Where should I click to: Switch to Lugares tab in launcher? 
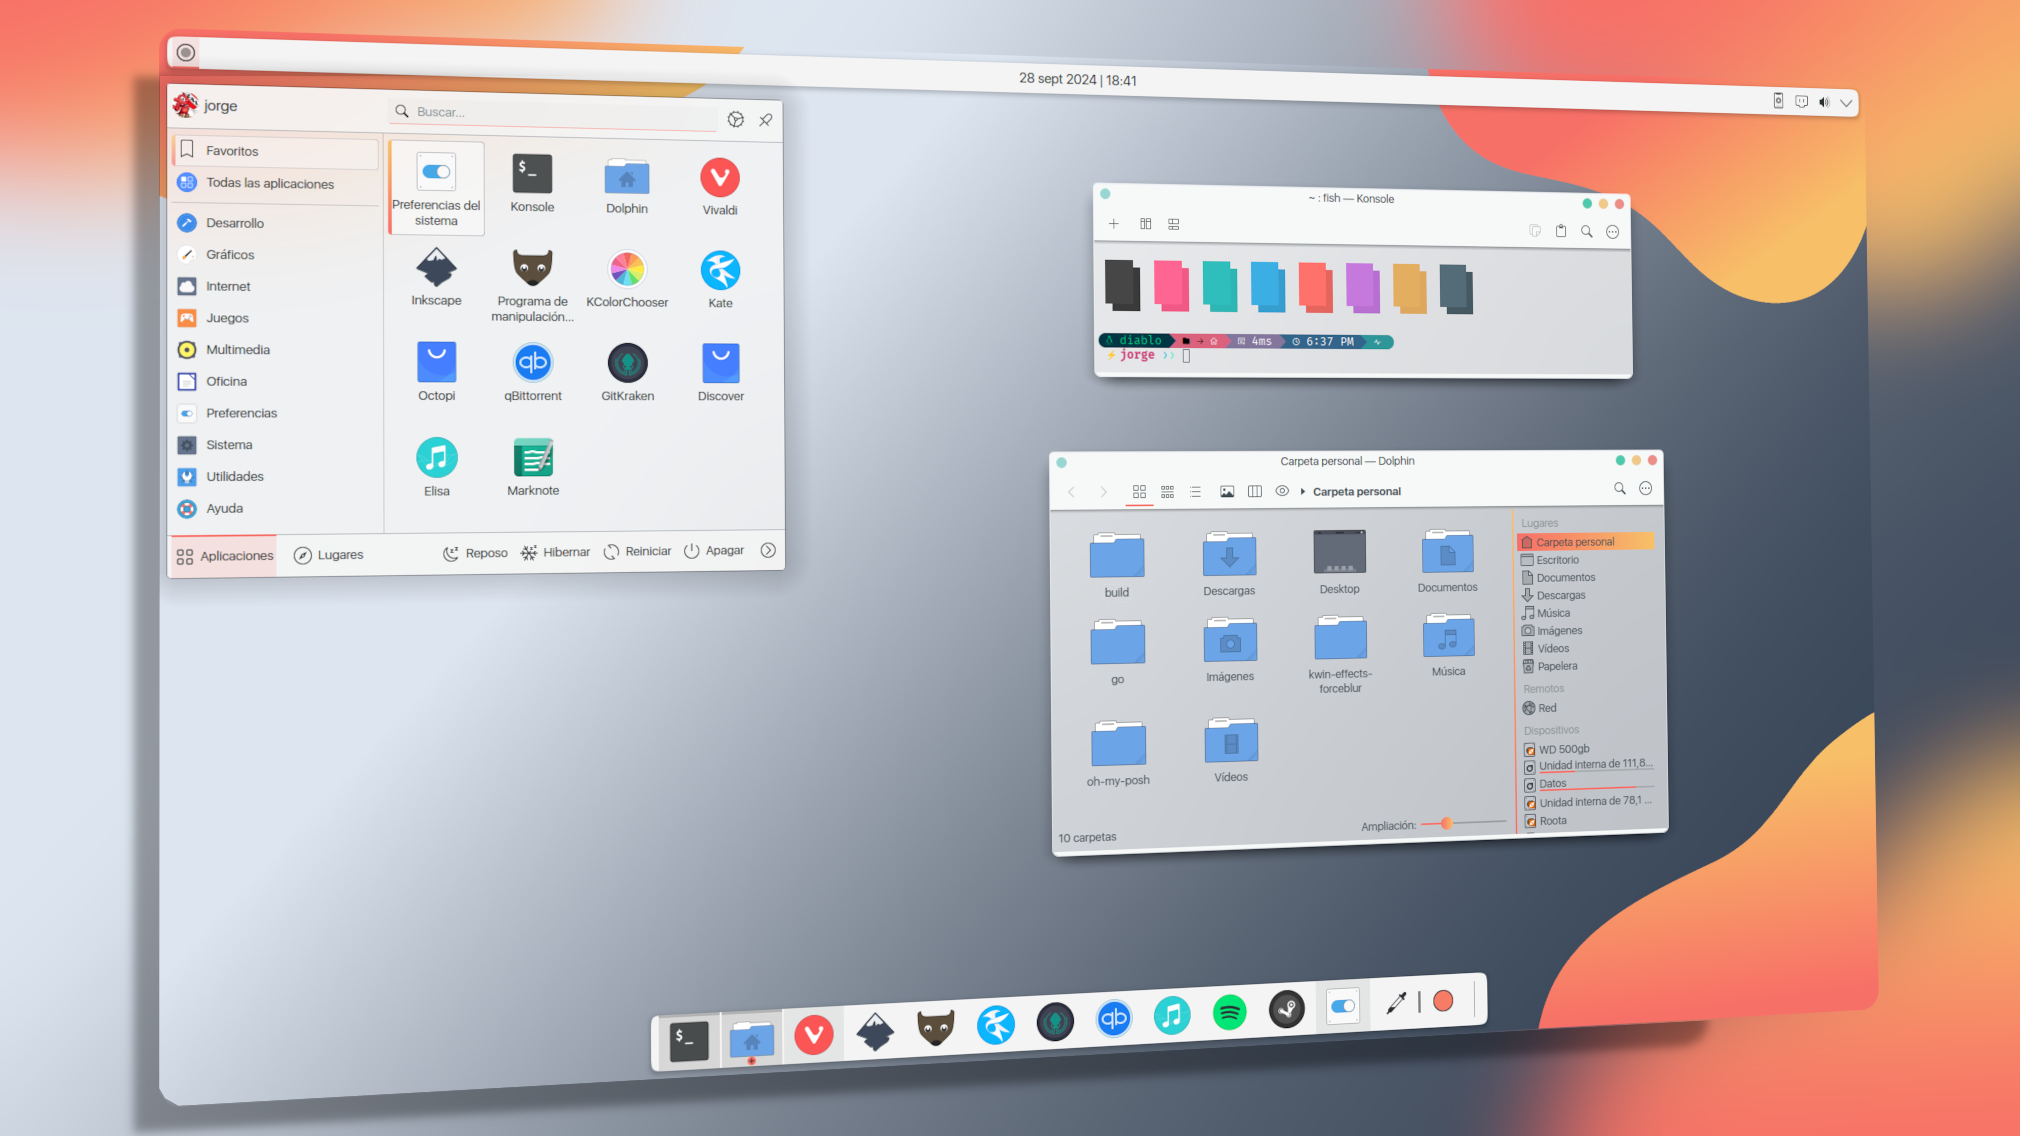click(x=329, y=555)
